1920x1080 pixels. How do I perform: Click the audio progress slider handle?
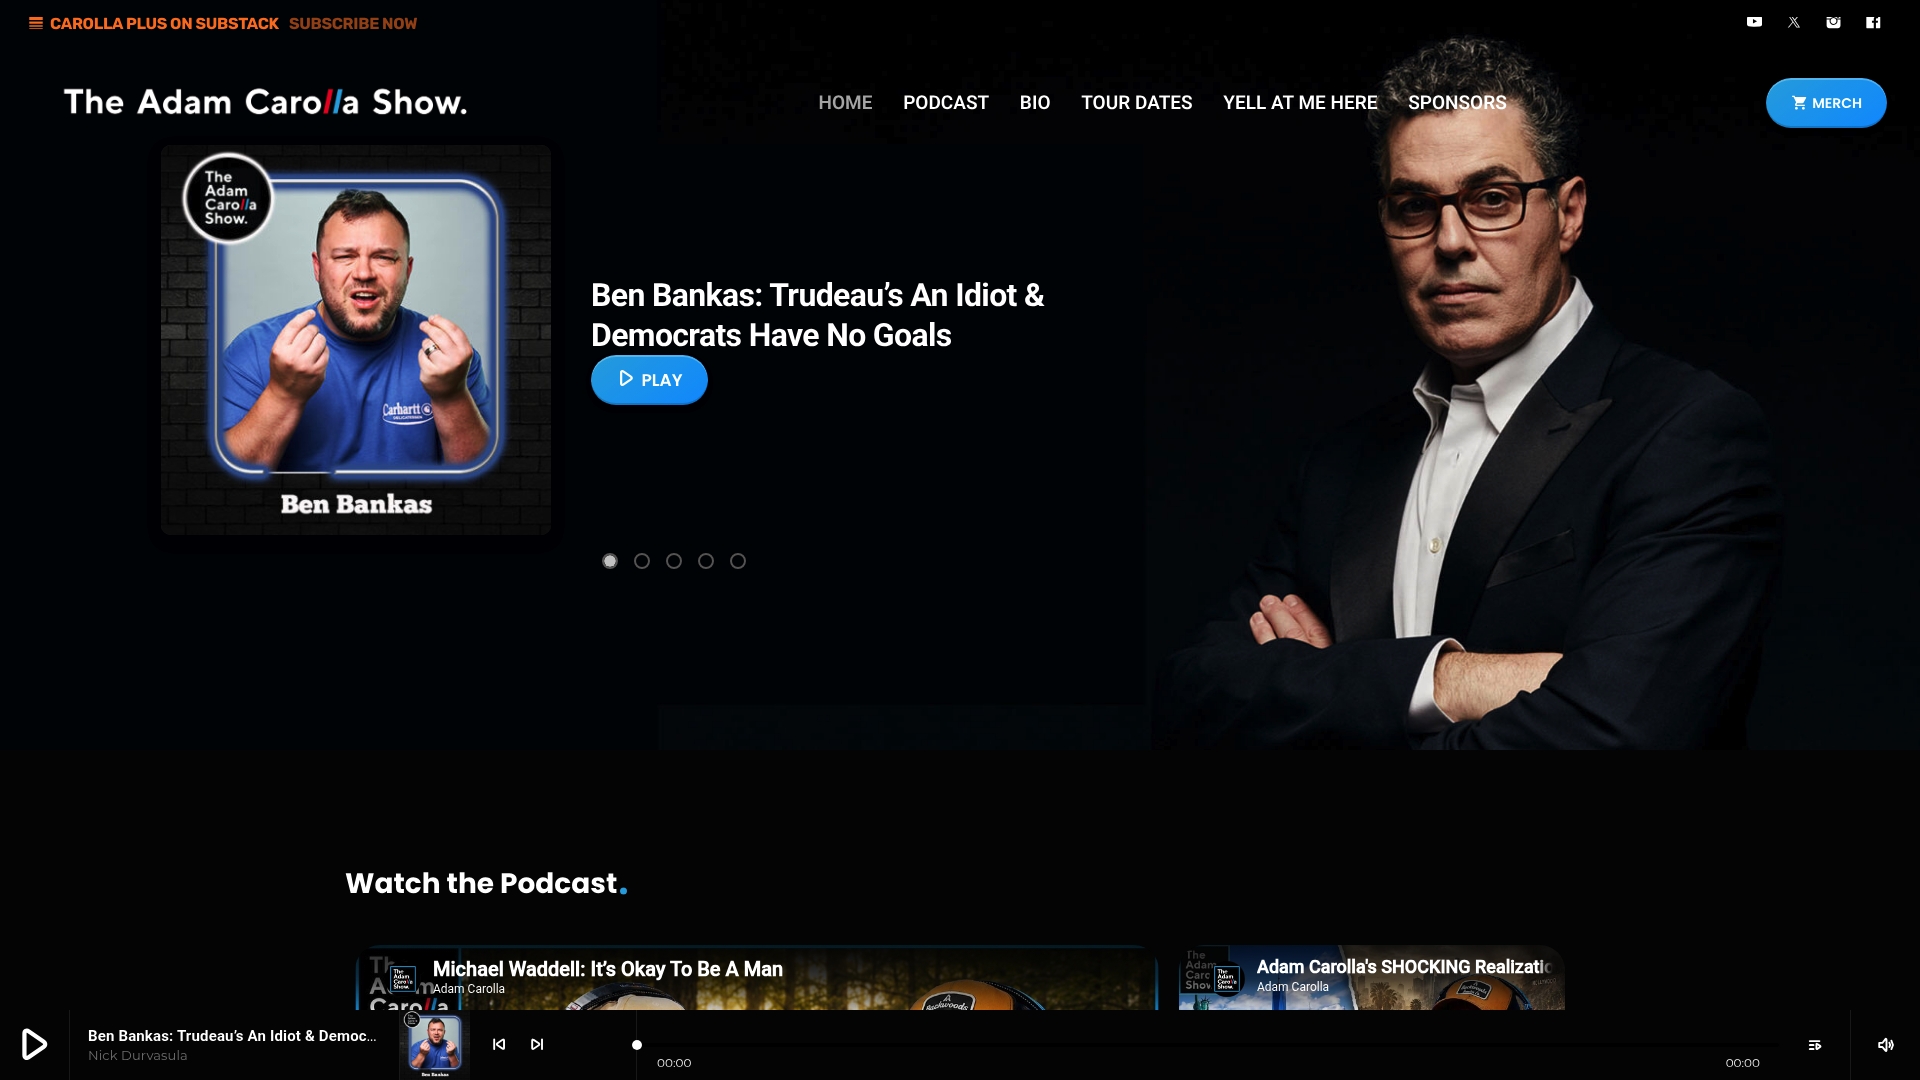click(637, 1045)
